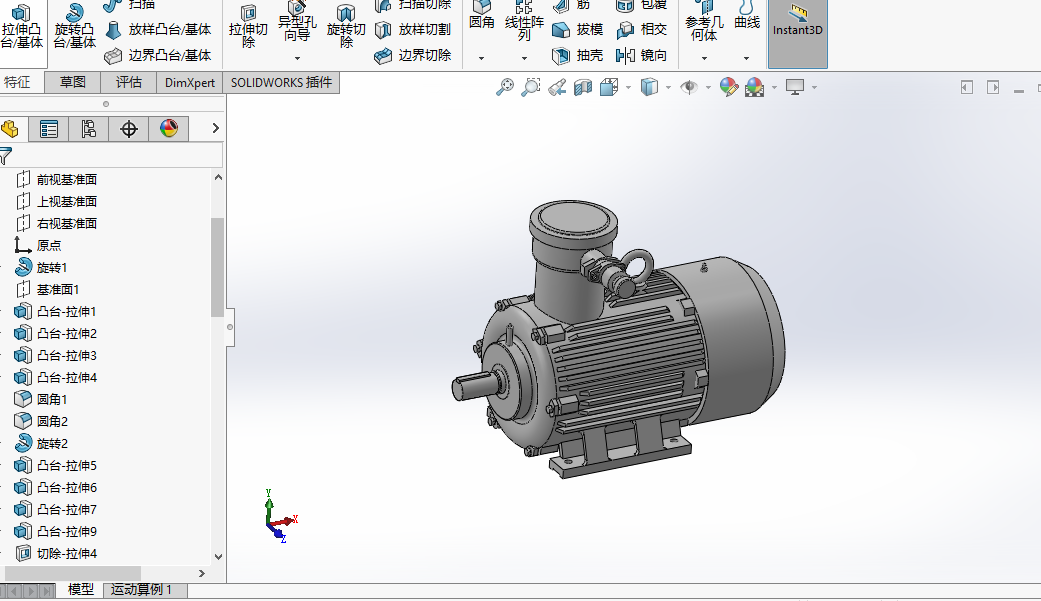Select the 凸台-拉伸1 feature in tree
Image resolution: width=1041 pixels, height=601 pixels.
(66, 312)
